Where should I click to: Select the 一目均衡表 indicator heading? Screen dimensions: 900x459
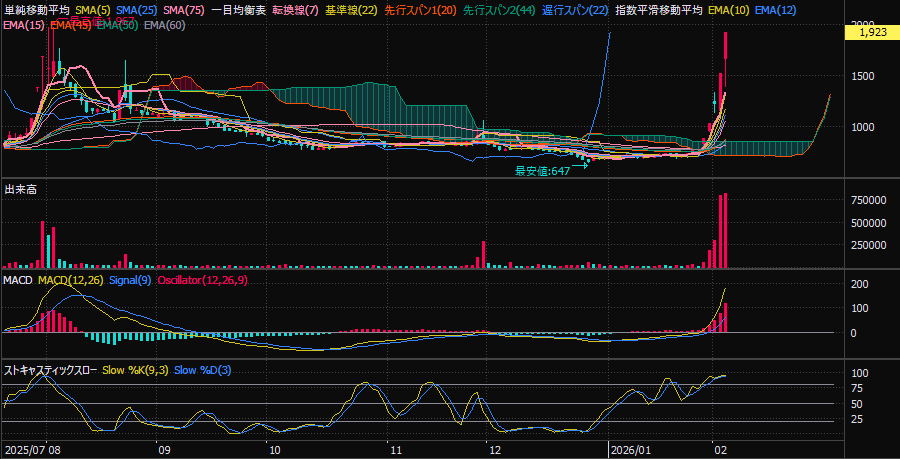pyautogui.click(x=239, y=10)
